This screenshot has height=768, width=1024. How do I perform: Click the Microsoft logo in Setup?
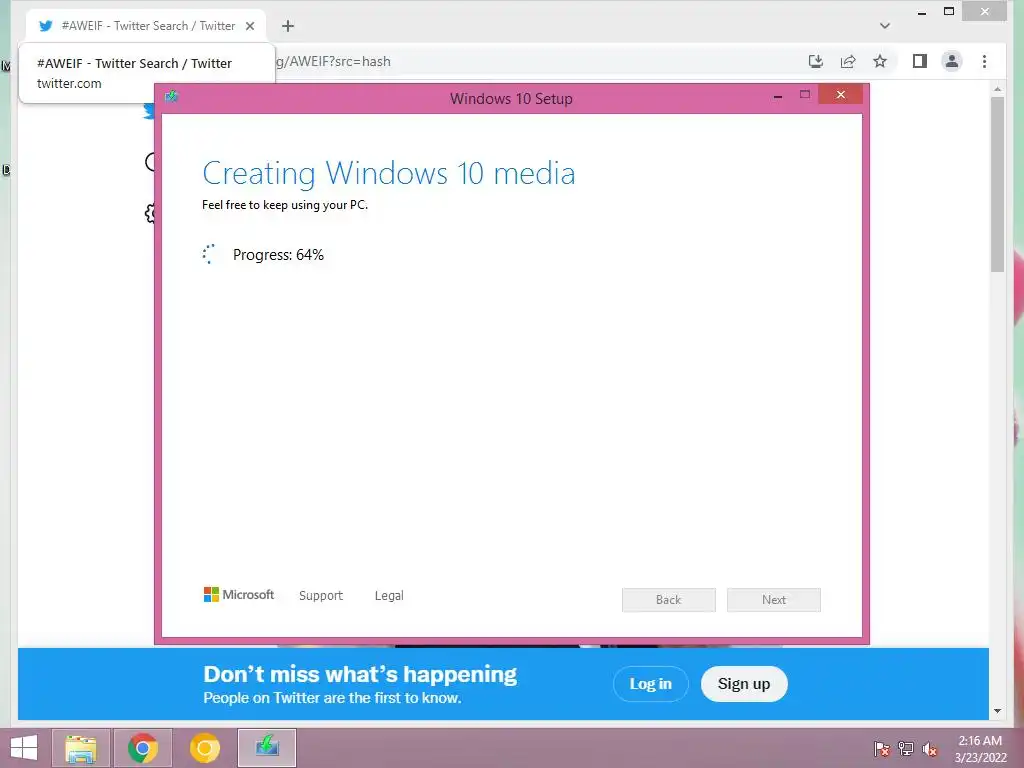[239, 595]
